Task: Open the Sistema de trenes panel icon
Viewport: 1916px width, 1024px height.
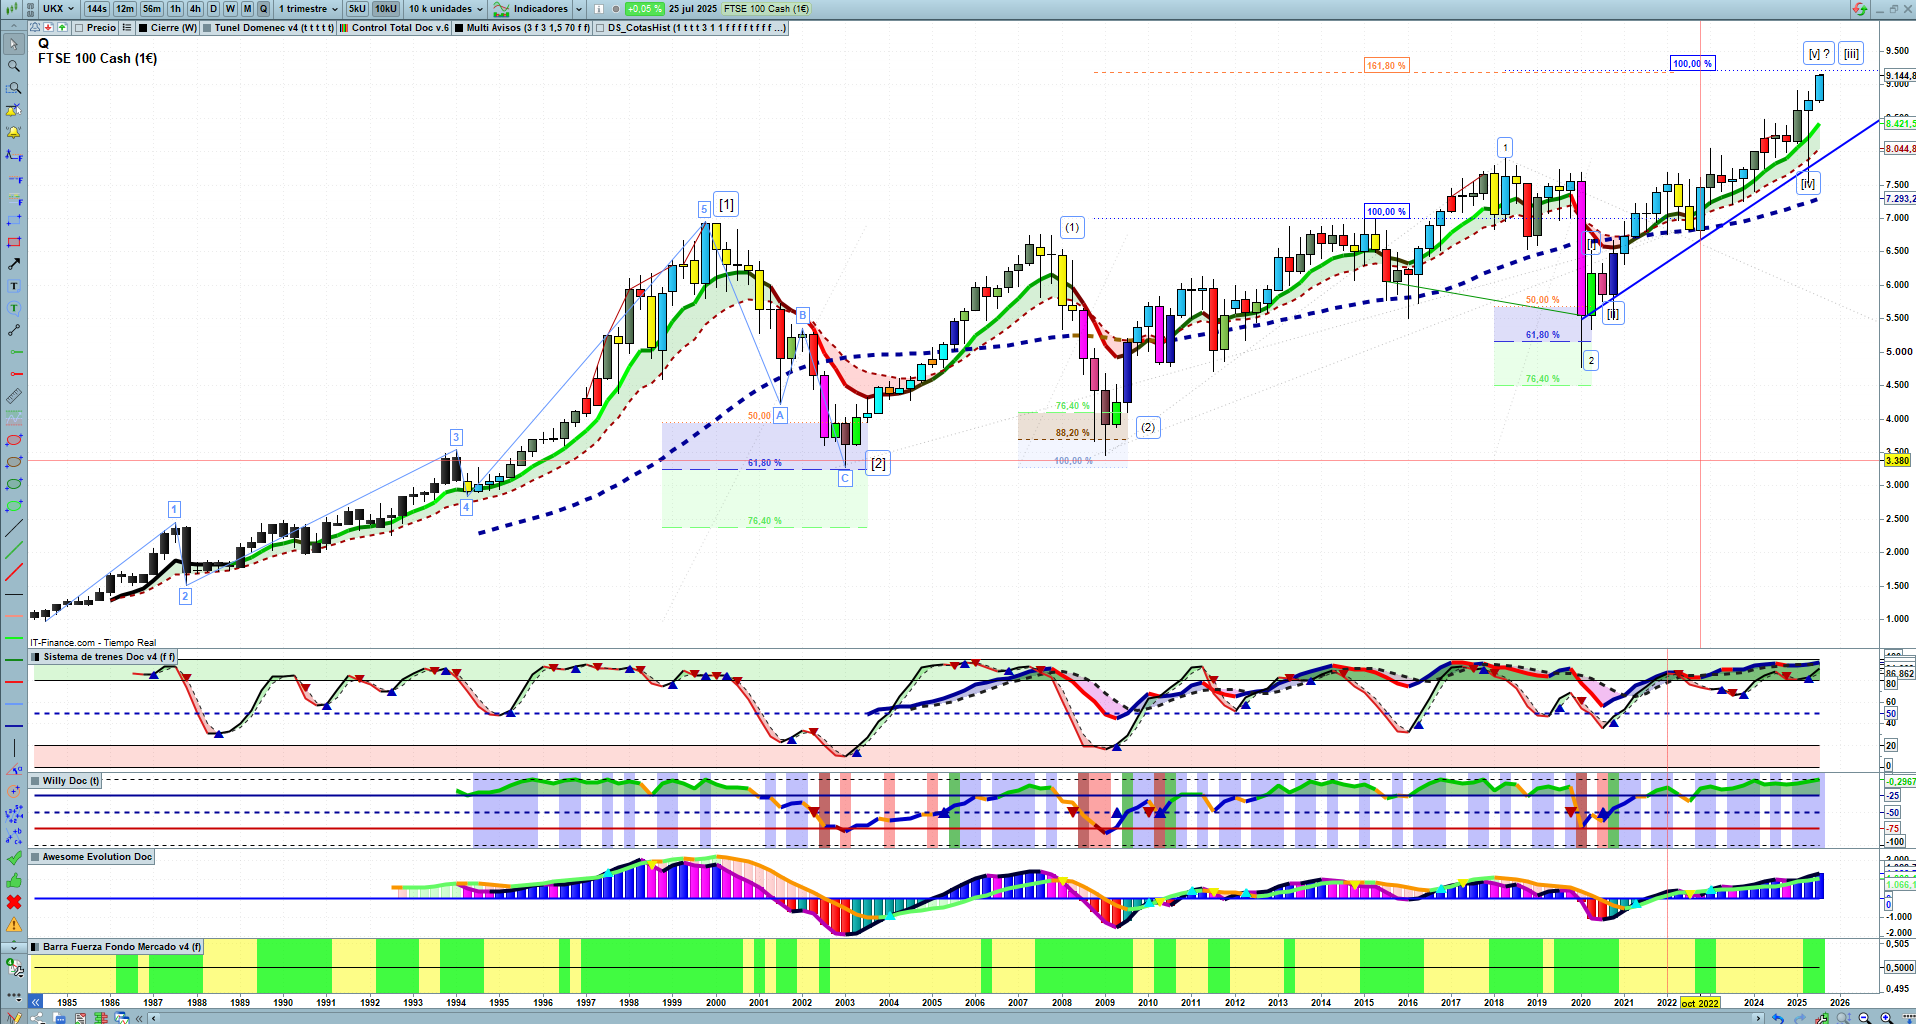Action: [x=36, y=657]
